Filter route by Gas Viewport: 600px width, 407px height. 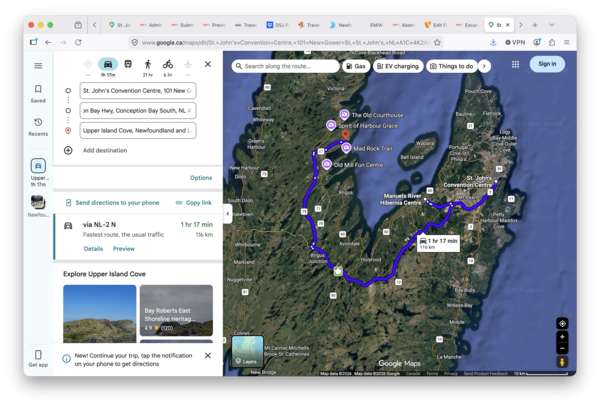click(x=356, y=66)
